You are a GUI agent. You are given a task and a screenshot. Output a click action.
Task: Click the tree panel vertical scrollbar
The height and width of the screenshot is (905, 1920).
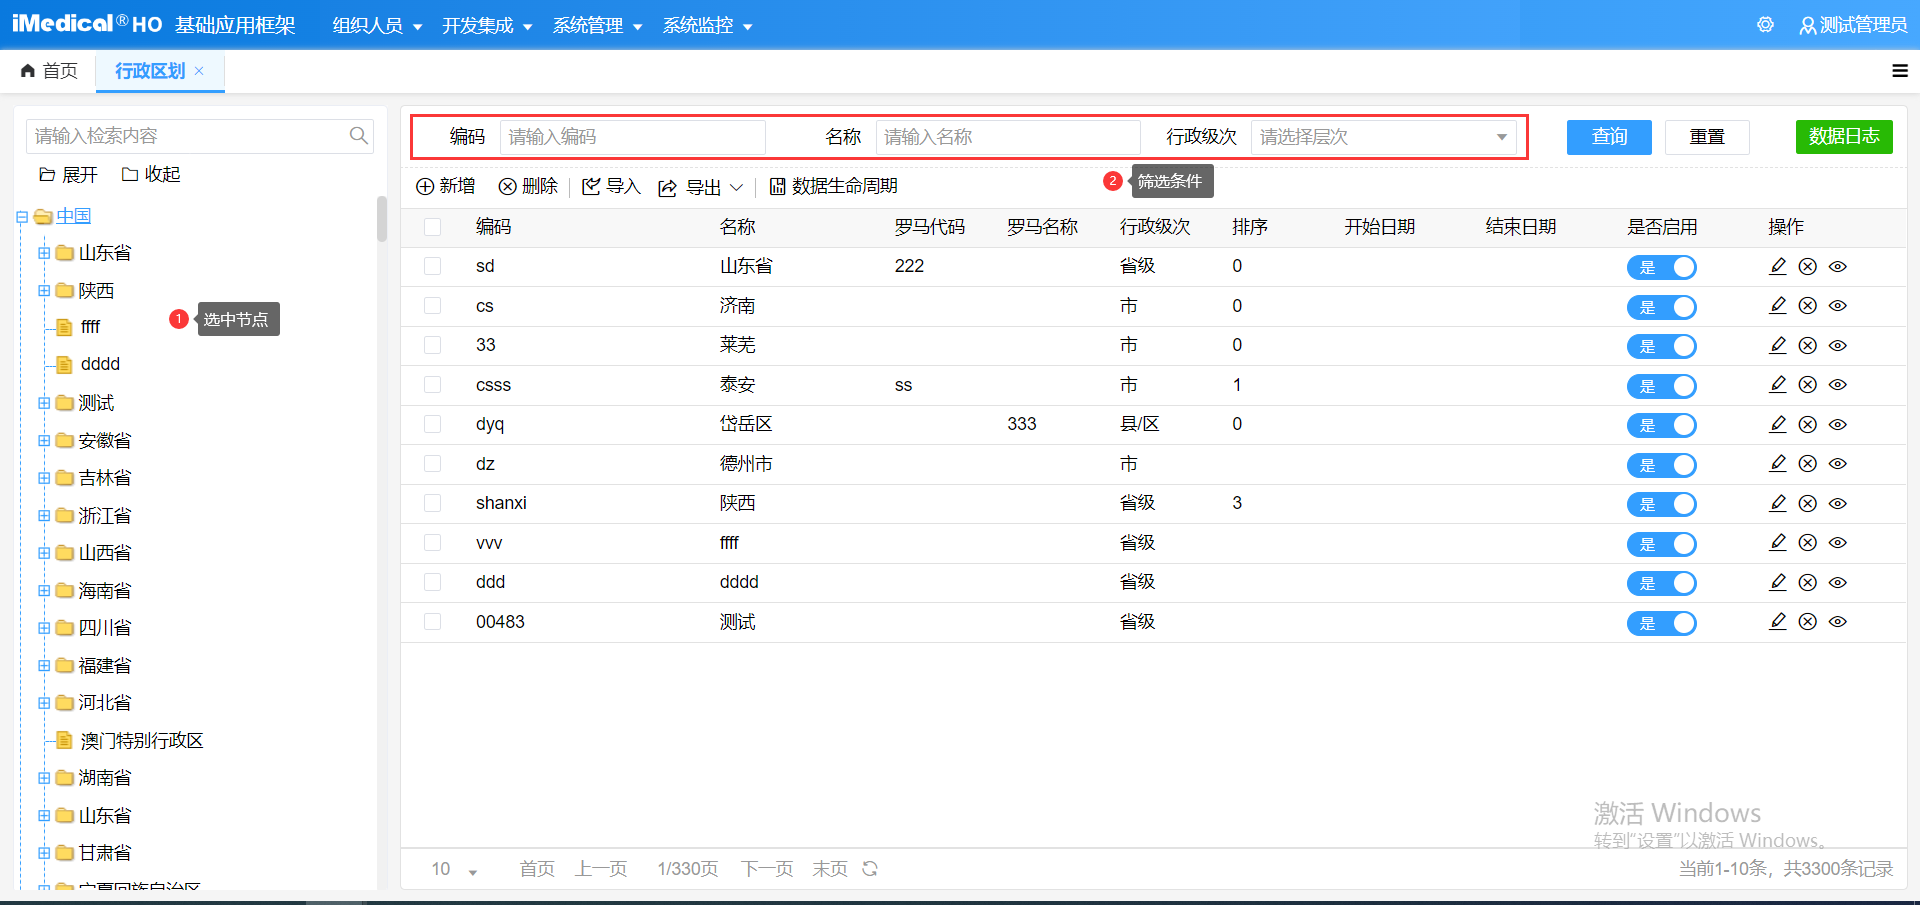(x=381, y=219)
